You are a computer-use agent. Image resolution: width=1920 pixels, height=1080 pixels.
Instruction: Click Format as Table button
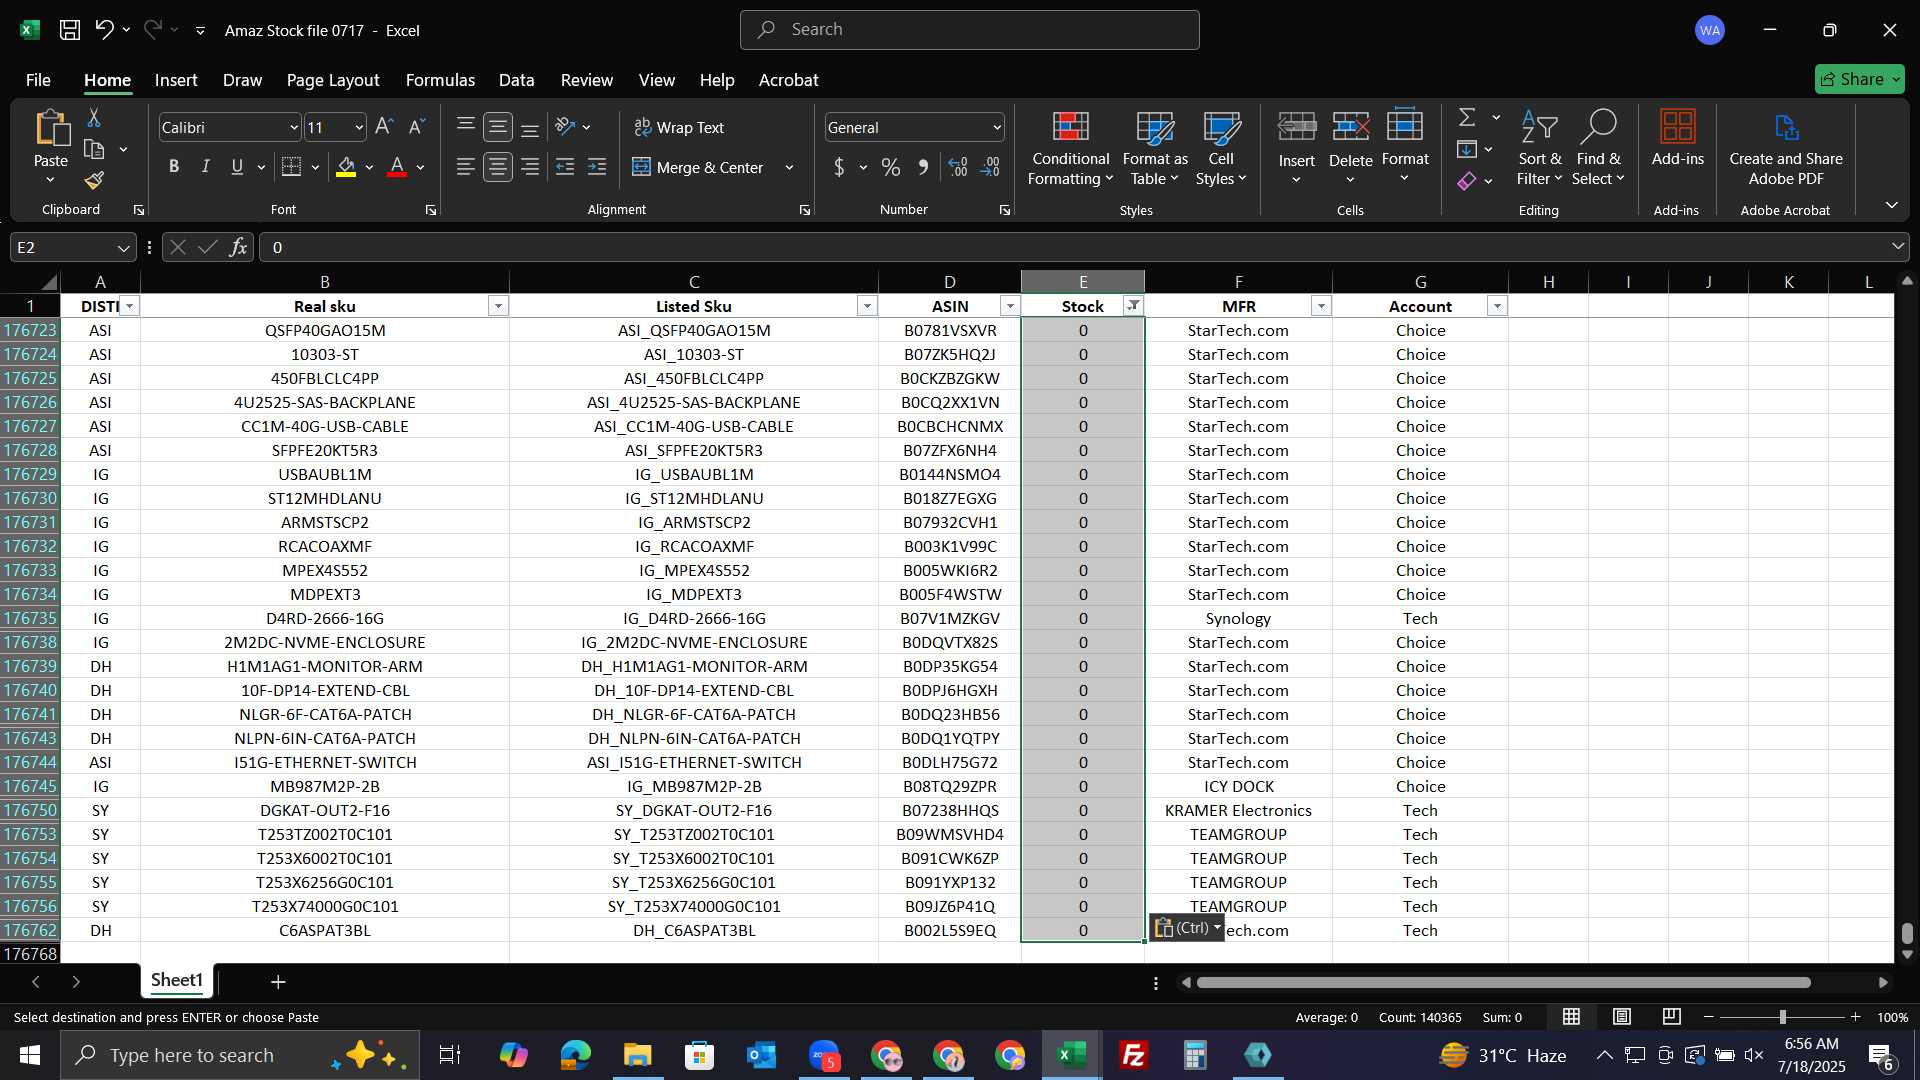click(1155, 148)
